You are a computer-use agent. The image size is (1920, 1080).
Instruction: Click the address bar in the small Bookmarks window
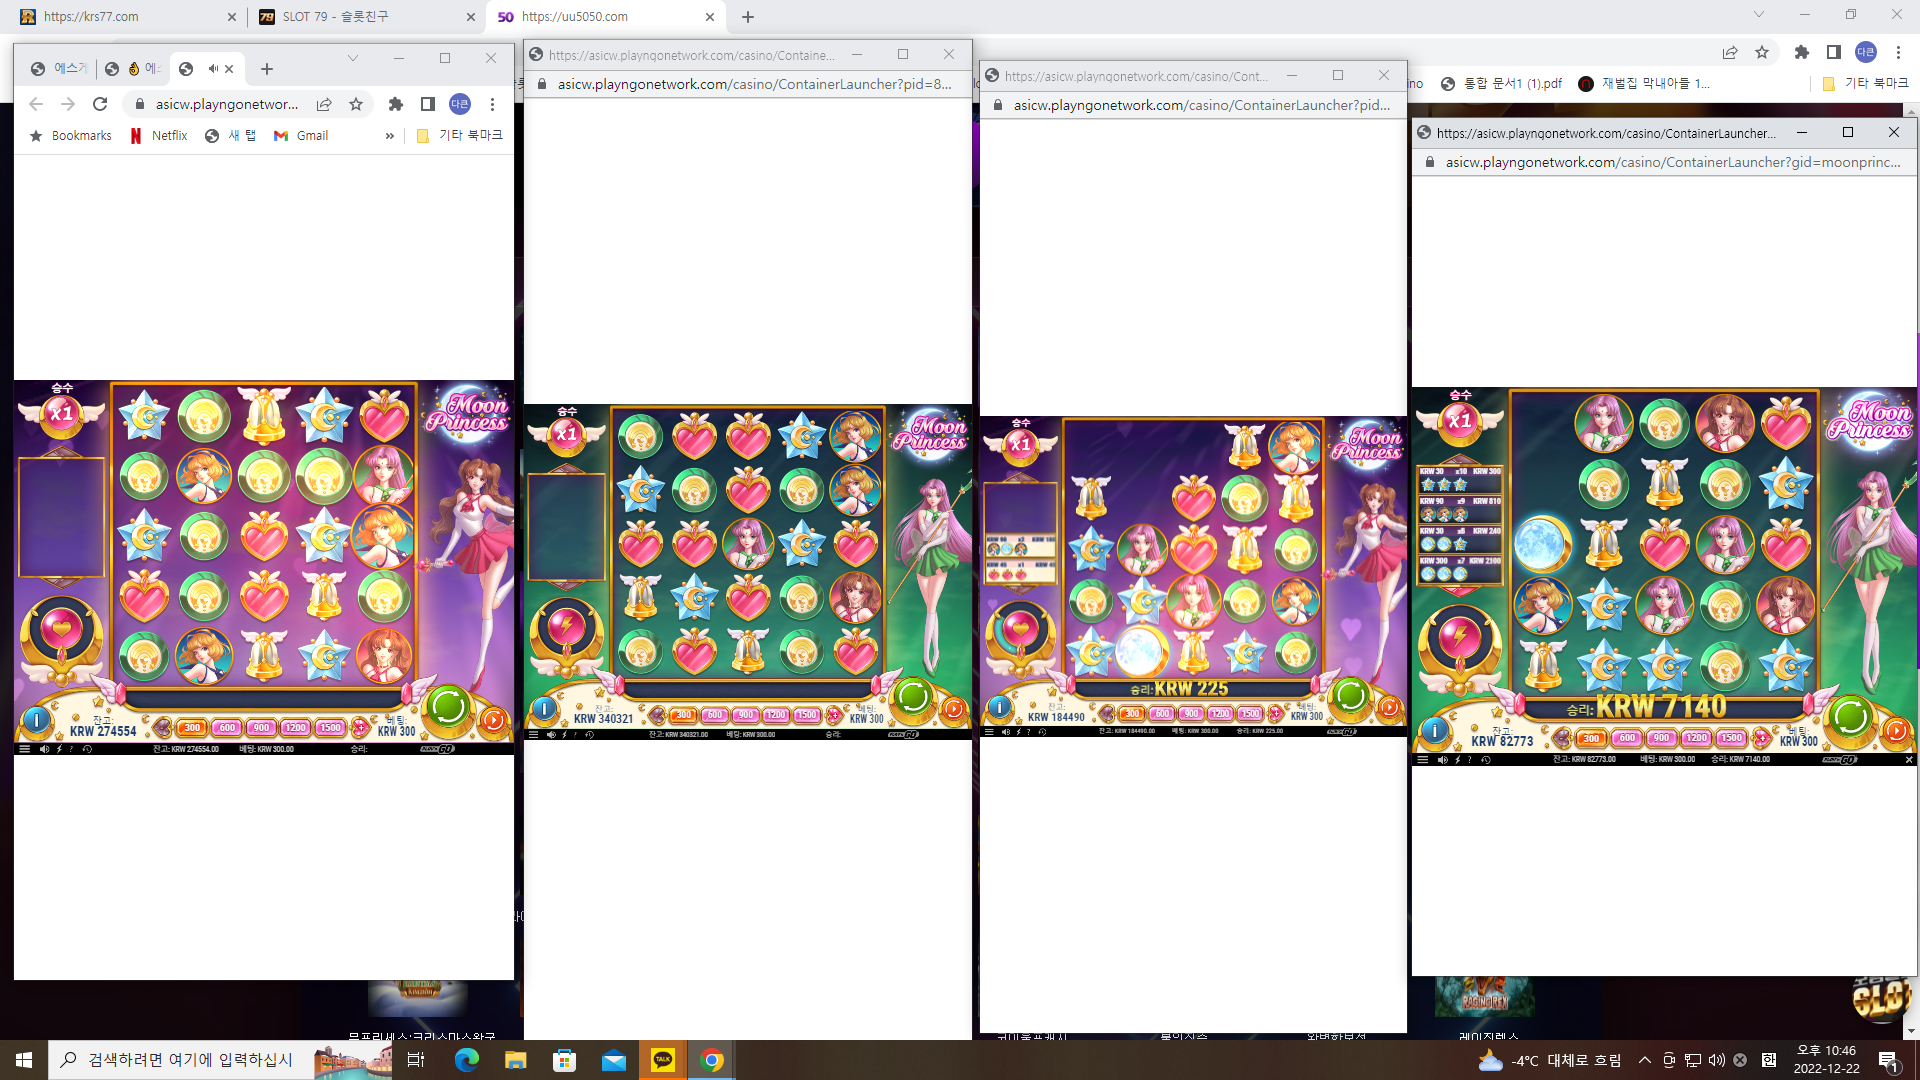[227, 104]
